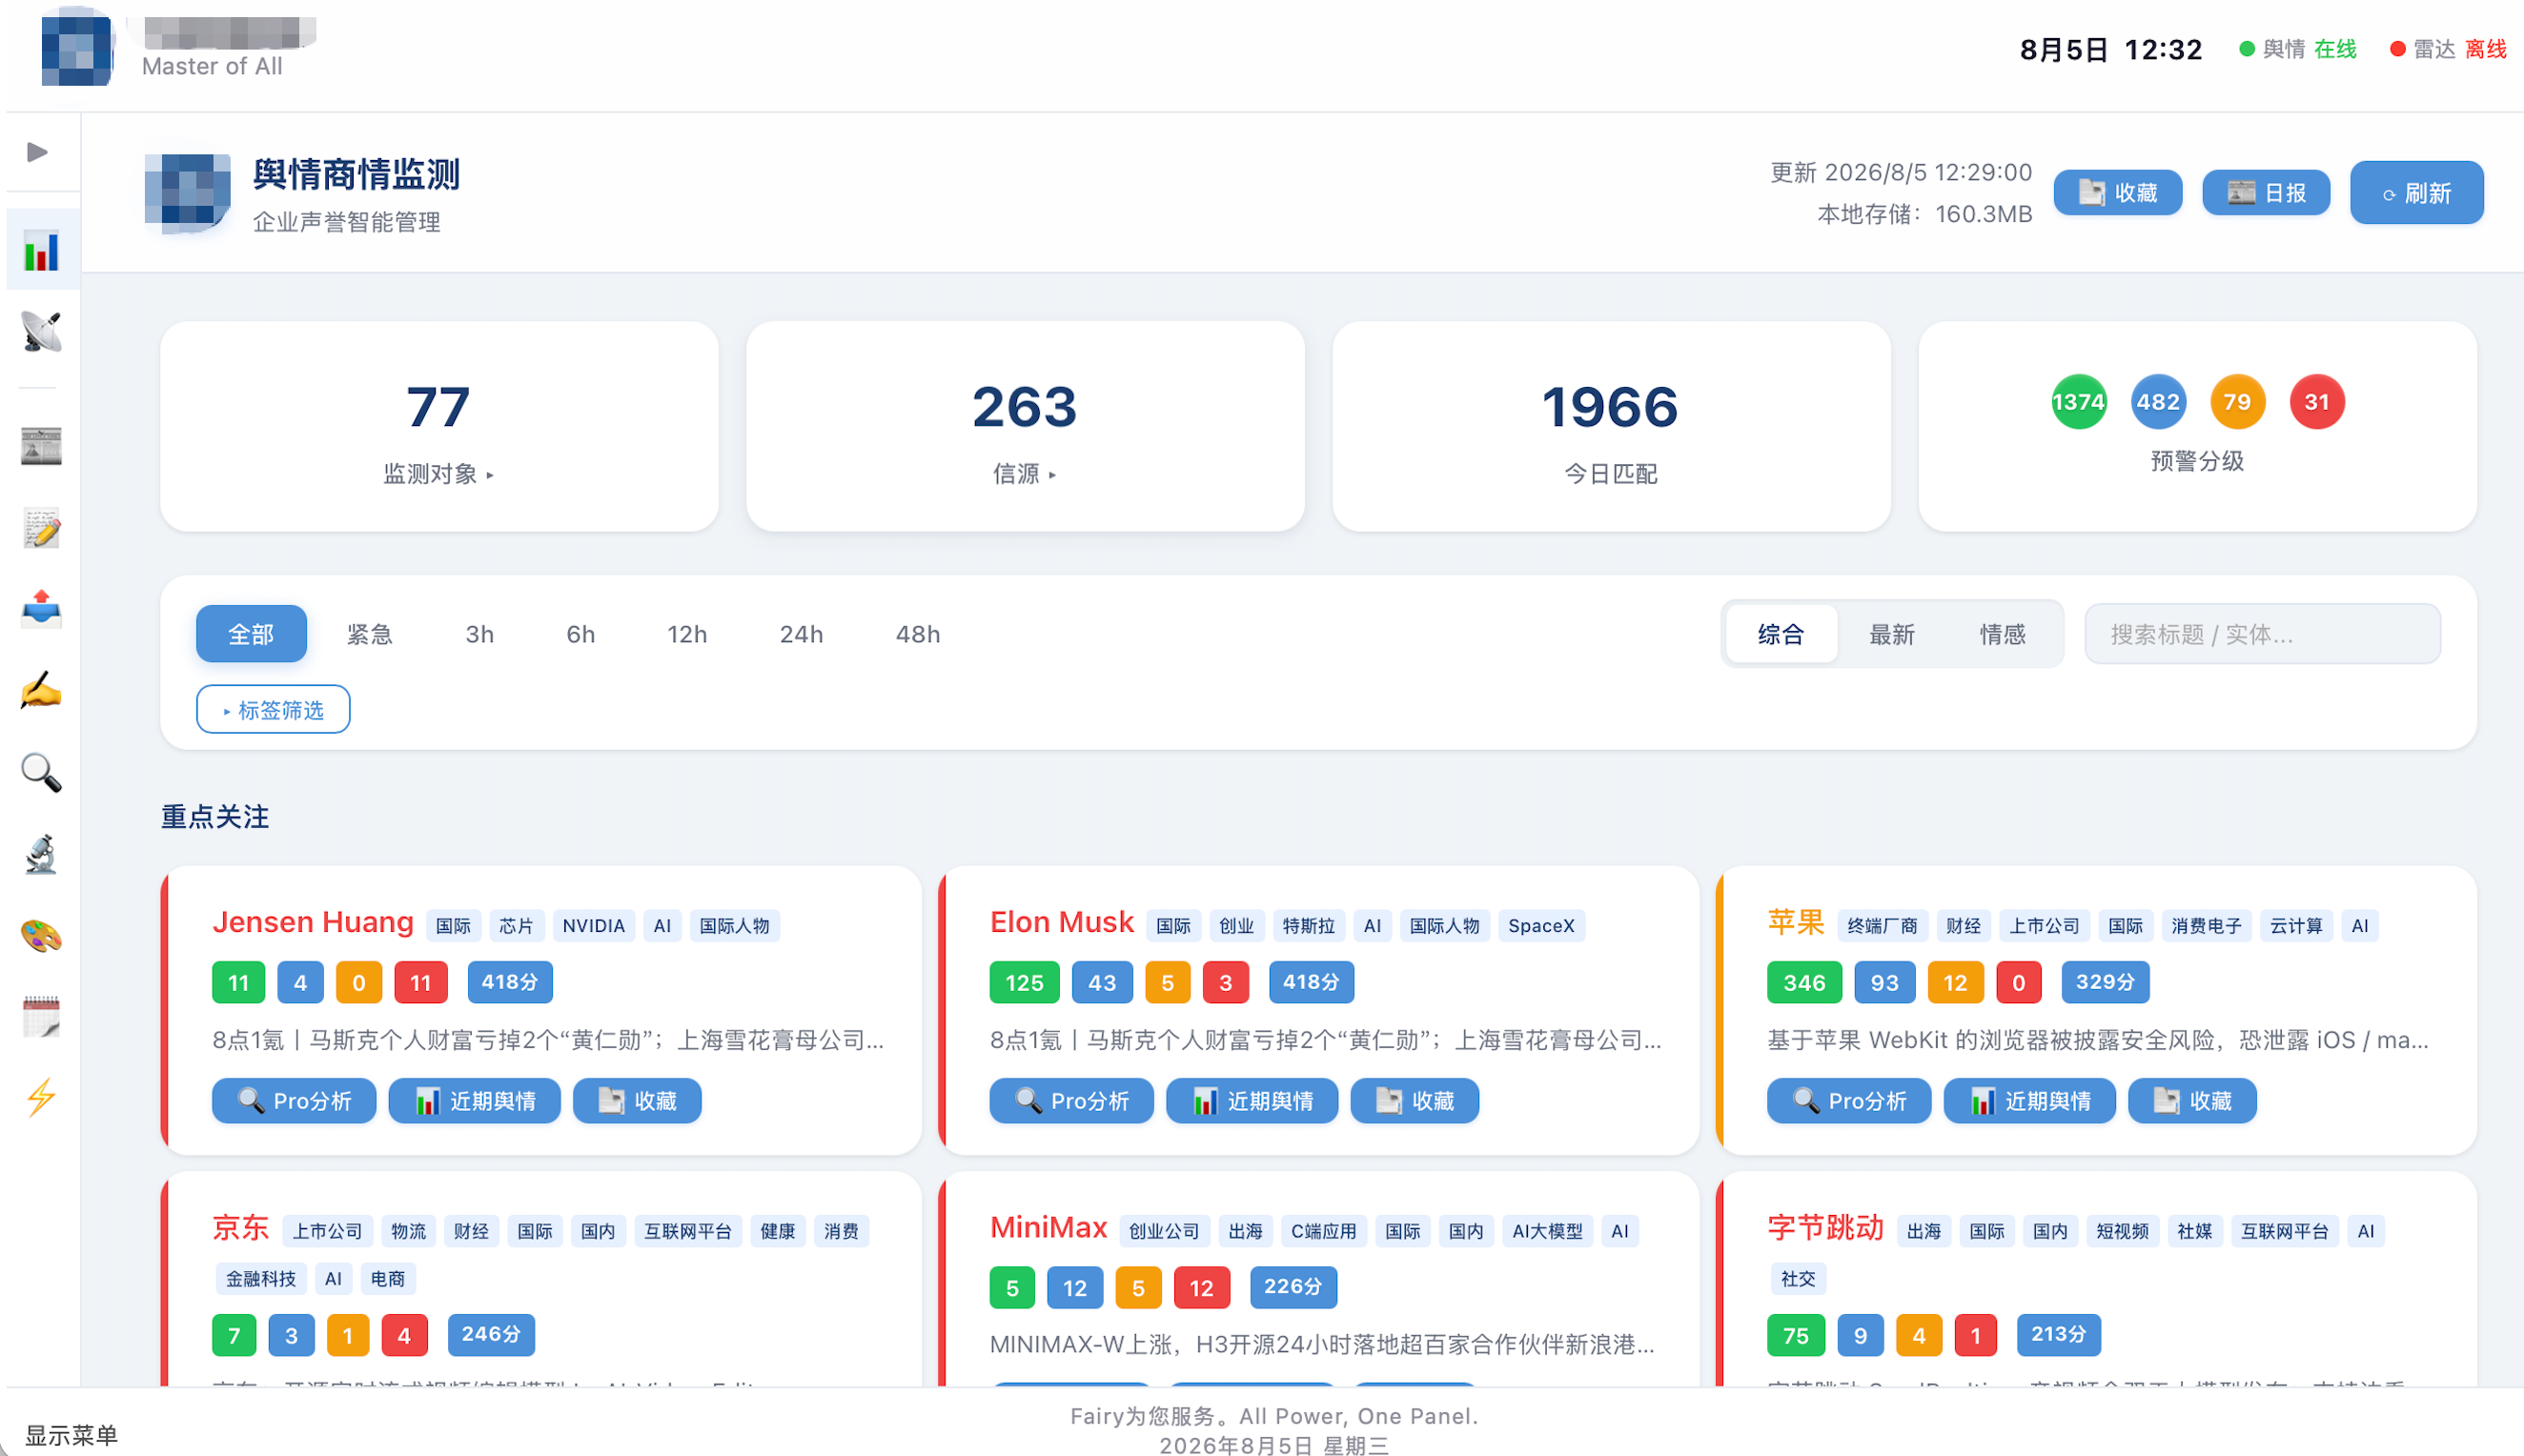Run Pro分析 for 苹果

tap(1849, 1101)
